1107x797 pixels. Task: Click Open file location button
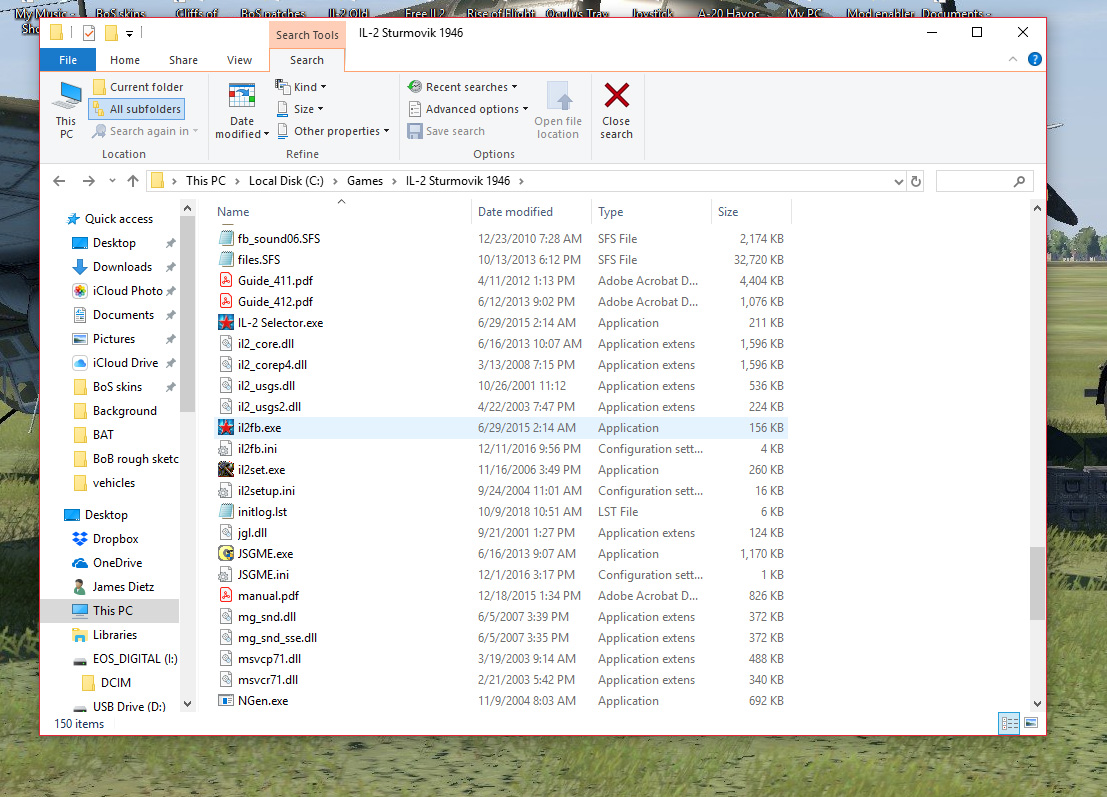tap(558, 110)
